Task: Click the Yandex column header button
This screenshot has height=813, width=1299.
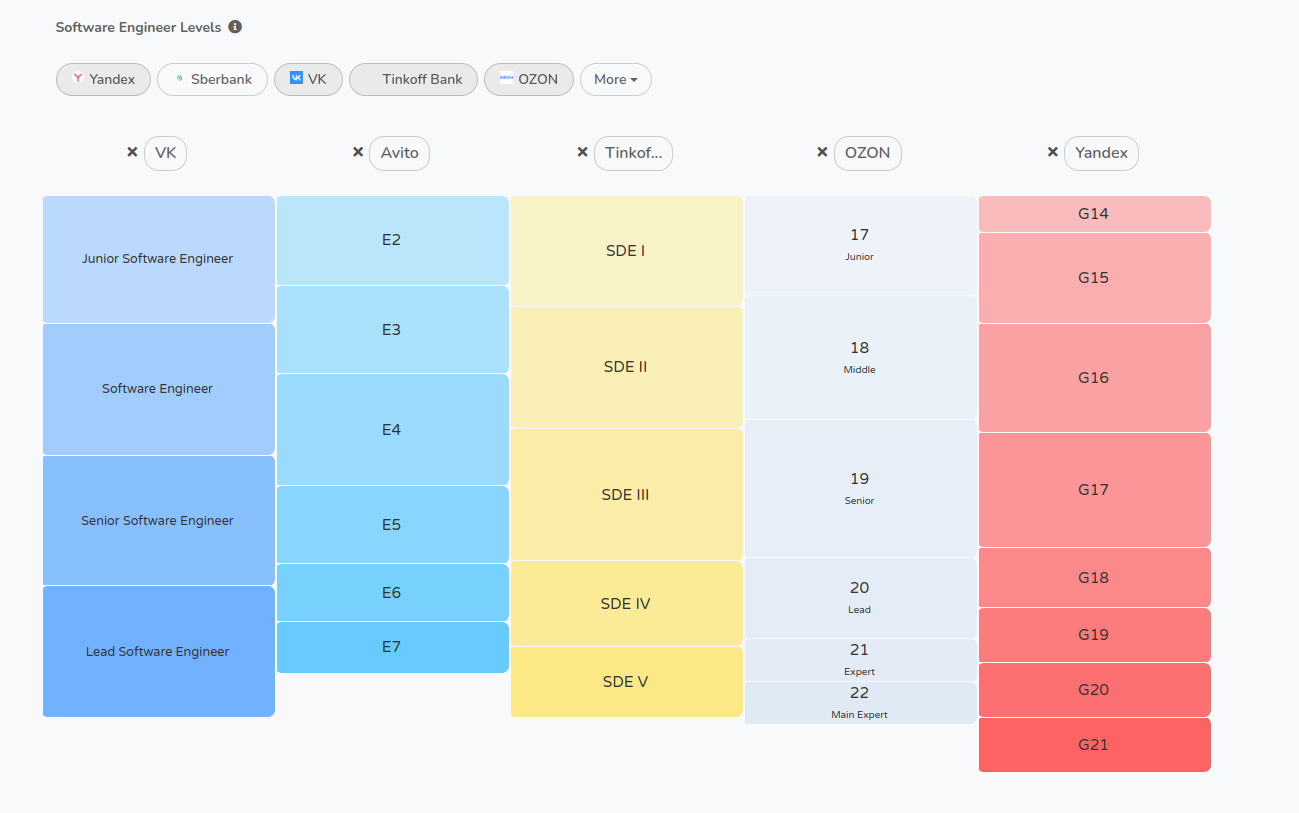Action: pos(1101,153)
